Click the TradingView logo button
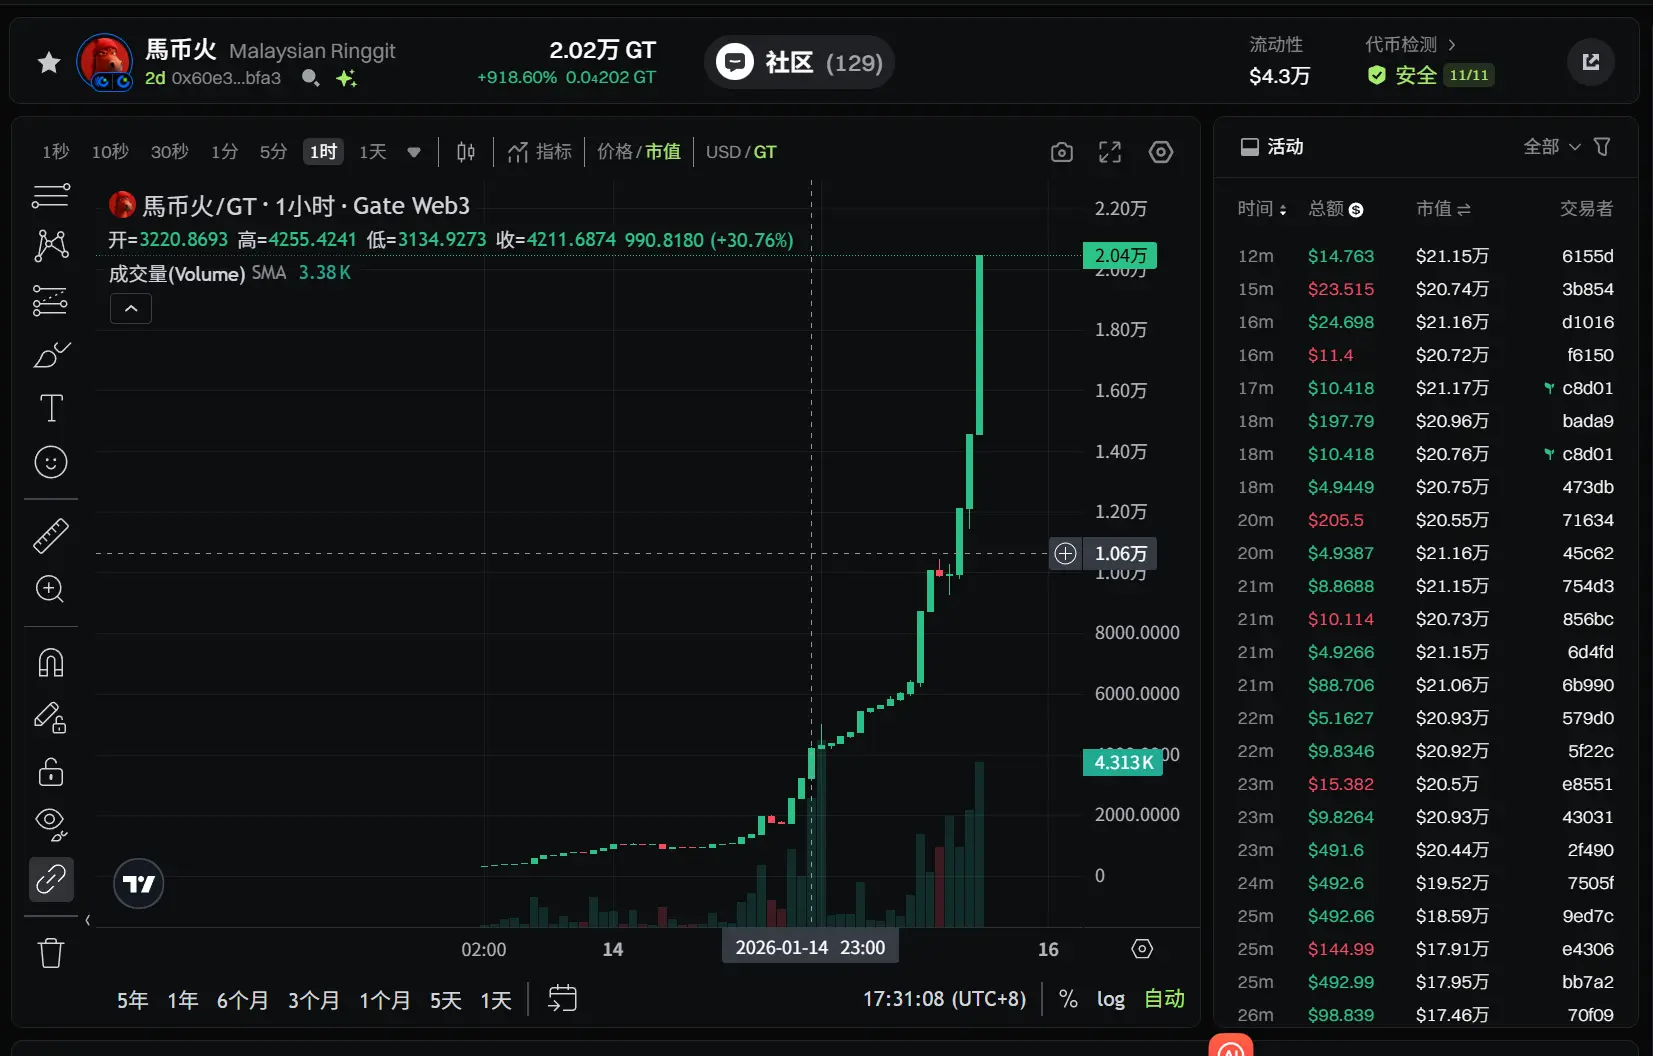 [x=139, y=884]
